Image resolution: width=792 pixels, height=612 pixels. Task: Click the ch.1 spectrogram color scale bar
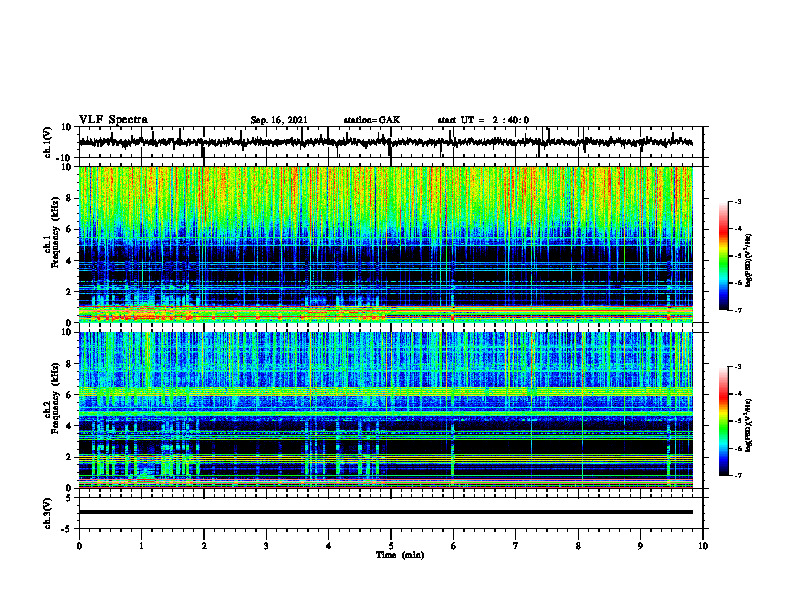click(723, 256)
